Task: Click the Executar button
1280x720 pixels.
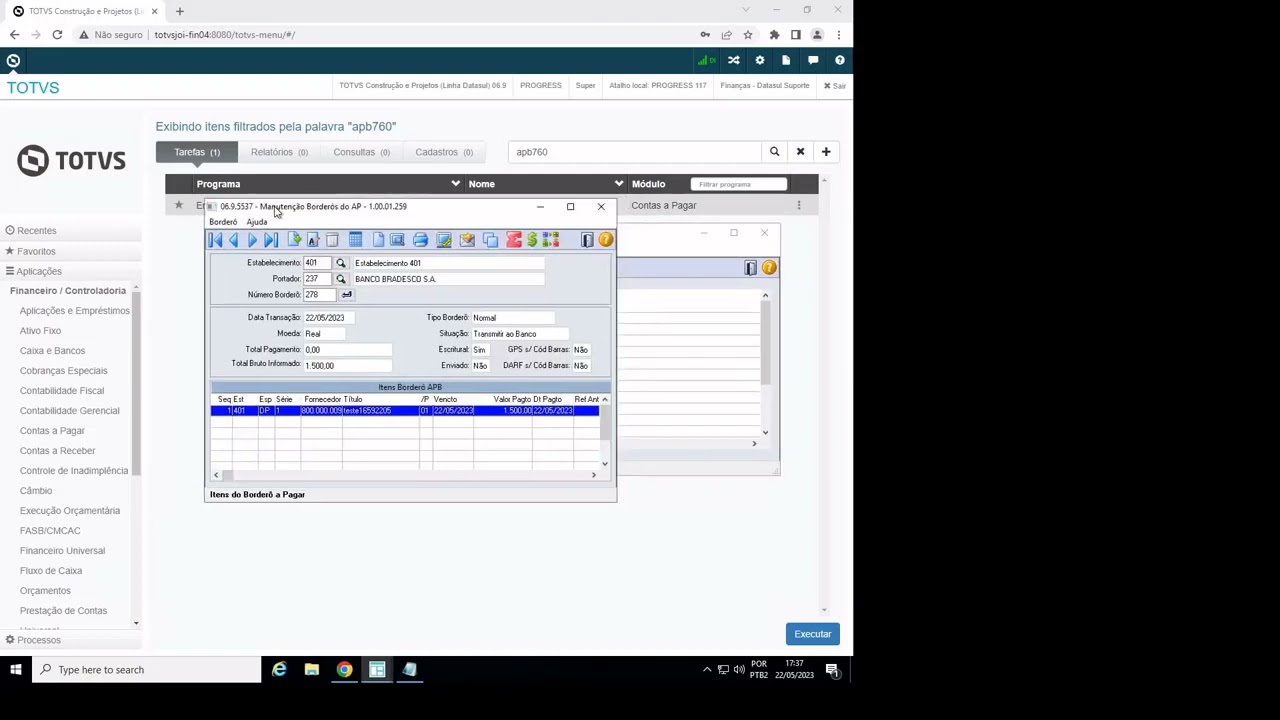Action: point(812,634)
